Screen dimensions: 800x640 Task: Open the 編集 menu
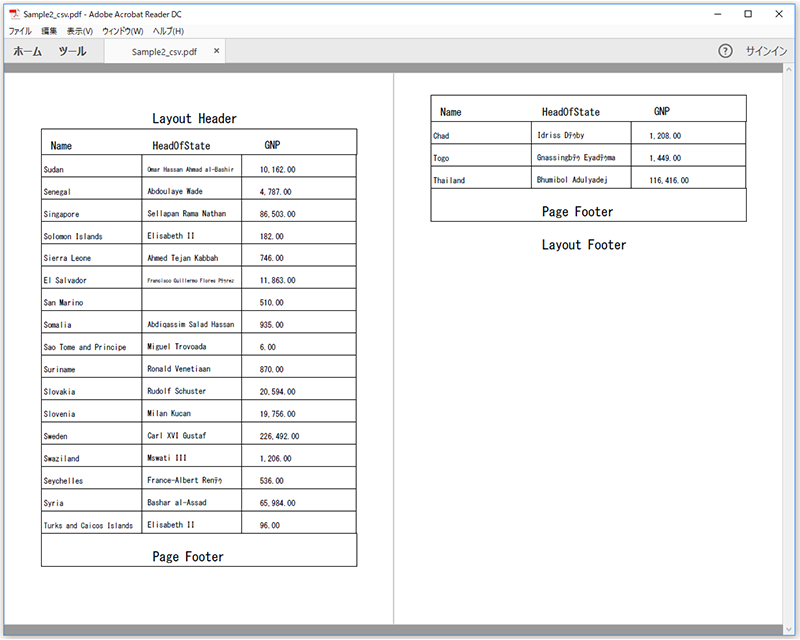tap(49, 32)
